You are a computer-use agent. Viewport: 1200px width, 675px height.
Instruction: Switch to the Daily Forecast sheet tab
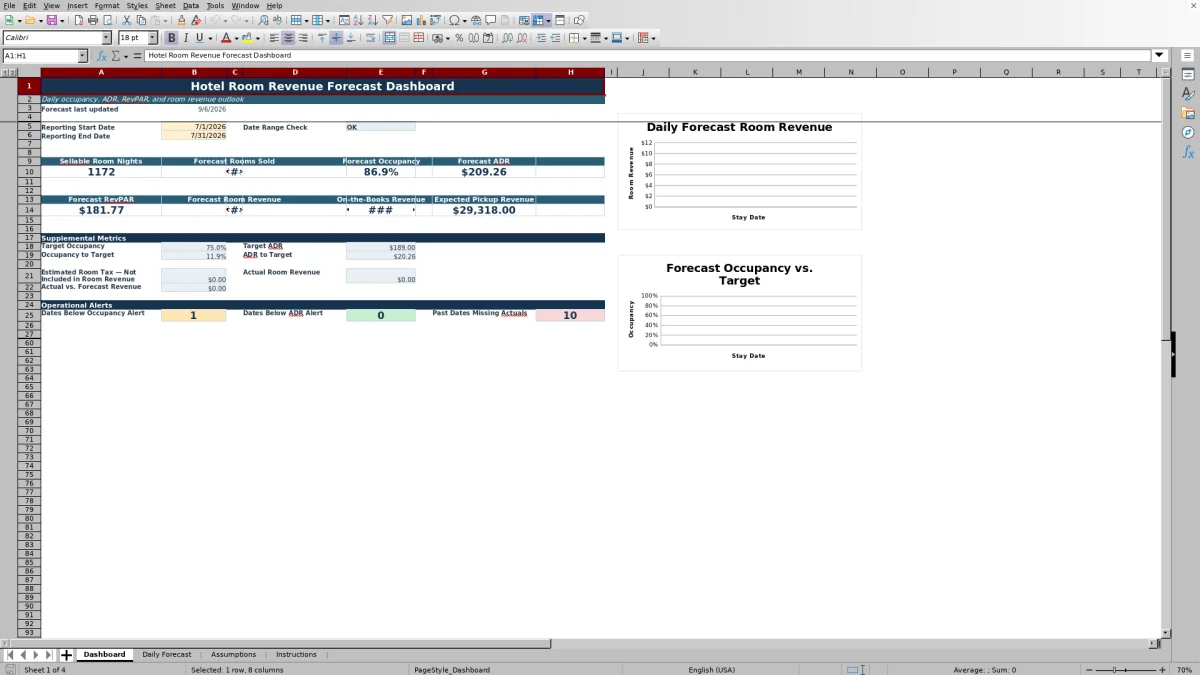(x=166, y=655)
